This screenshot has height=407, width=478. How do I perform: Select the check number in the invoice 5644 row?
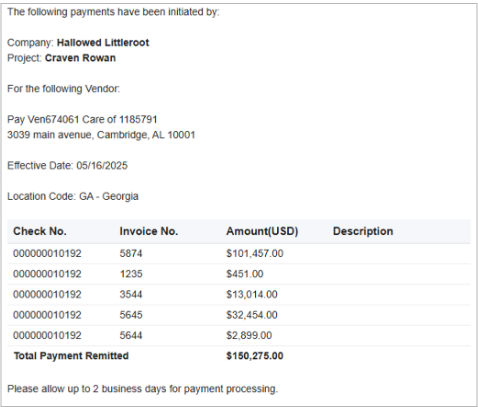point(47,335)
